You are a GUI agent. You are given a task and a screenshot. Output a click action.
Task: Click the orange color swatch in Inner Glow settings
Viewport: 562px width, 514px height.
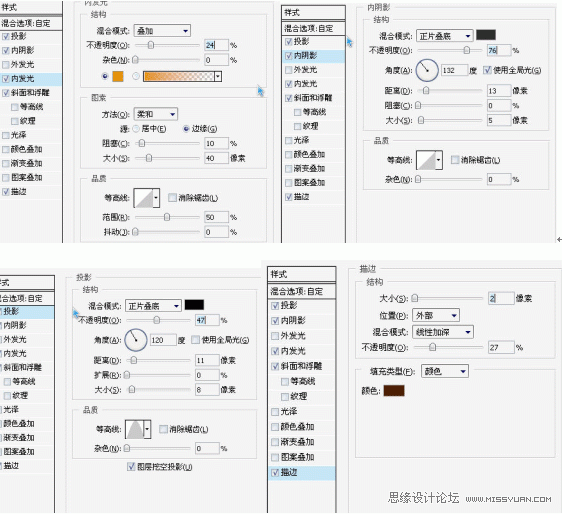click(118, 76)
